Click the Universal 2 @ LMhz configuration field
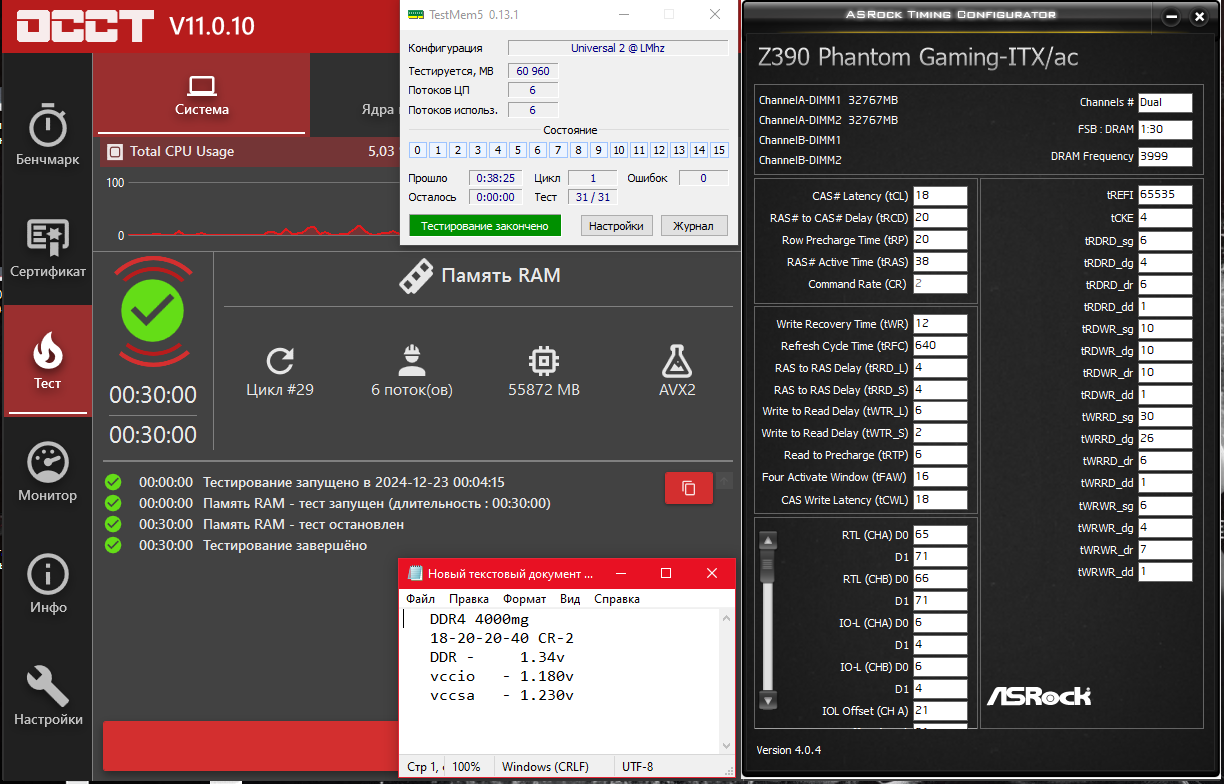Image resolution: width=1224 pixels, height=784 pixels. pos(618,48)
